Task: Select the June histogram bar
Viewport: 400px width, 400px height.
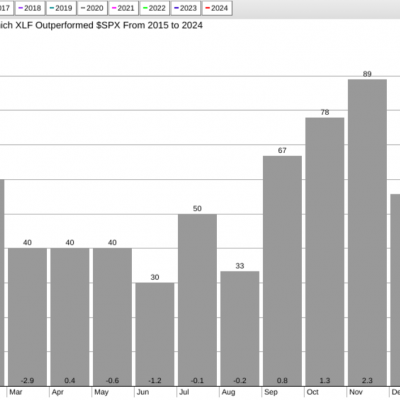Action: pos(155,334)
